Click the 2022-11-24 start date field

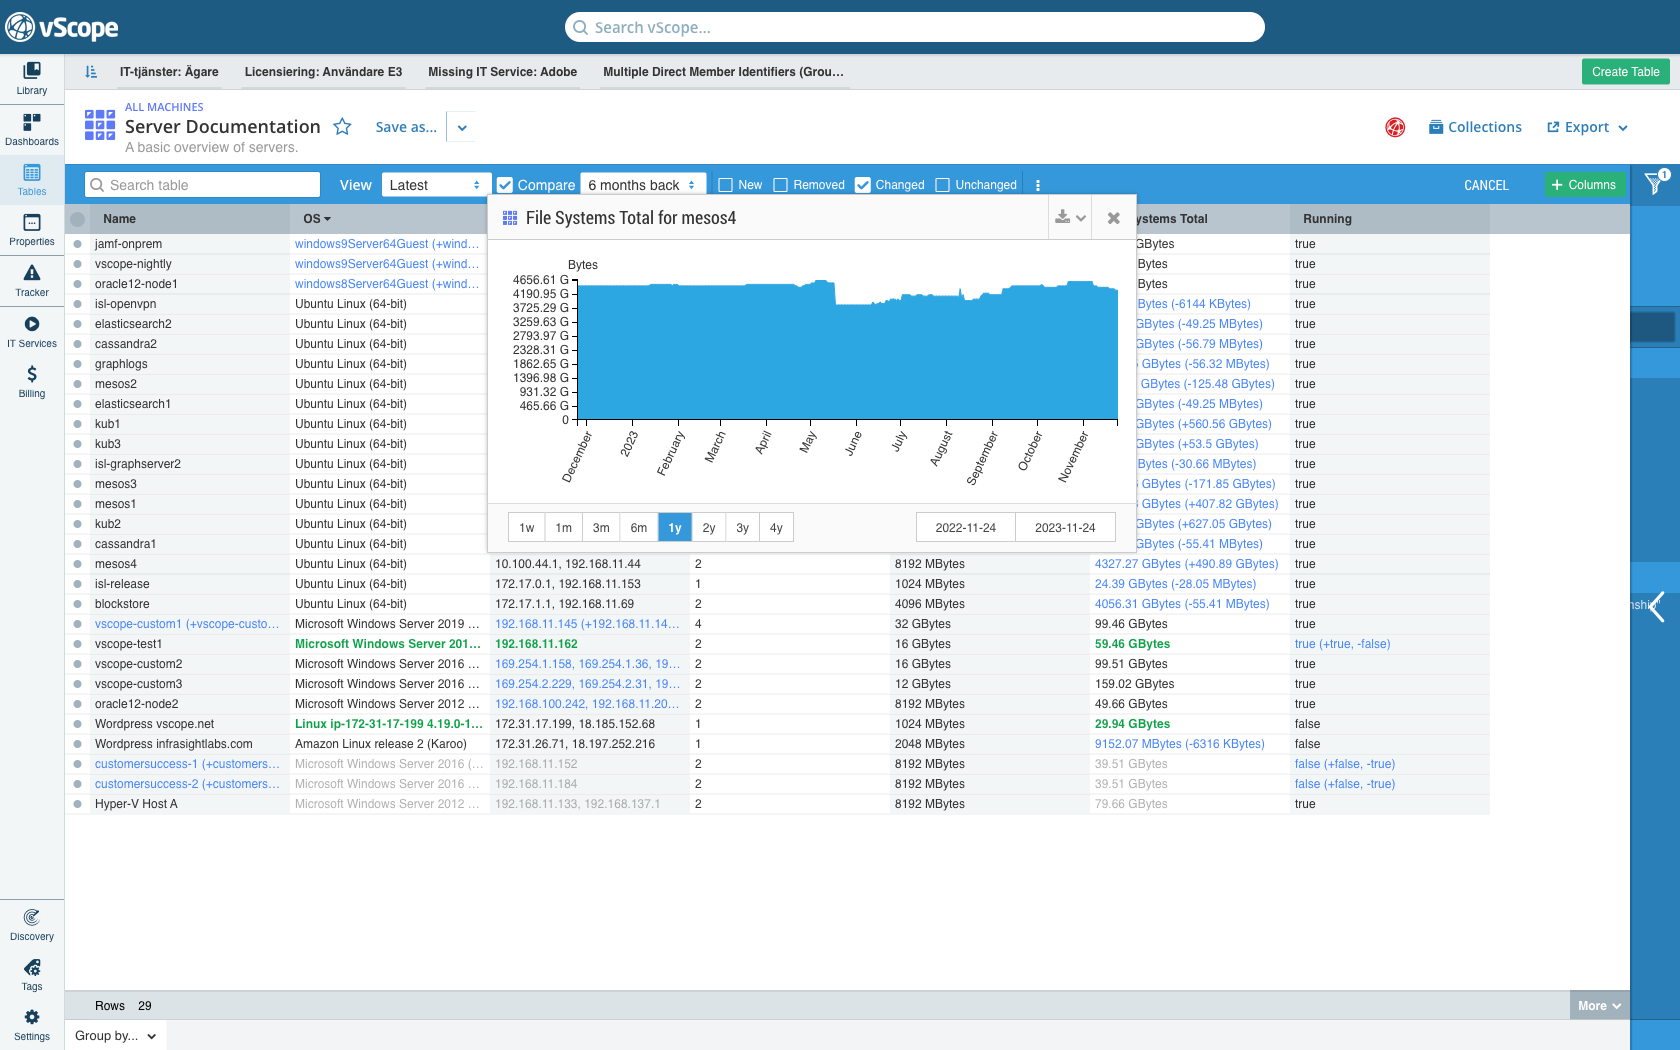(966, 528)
